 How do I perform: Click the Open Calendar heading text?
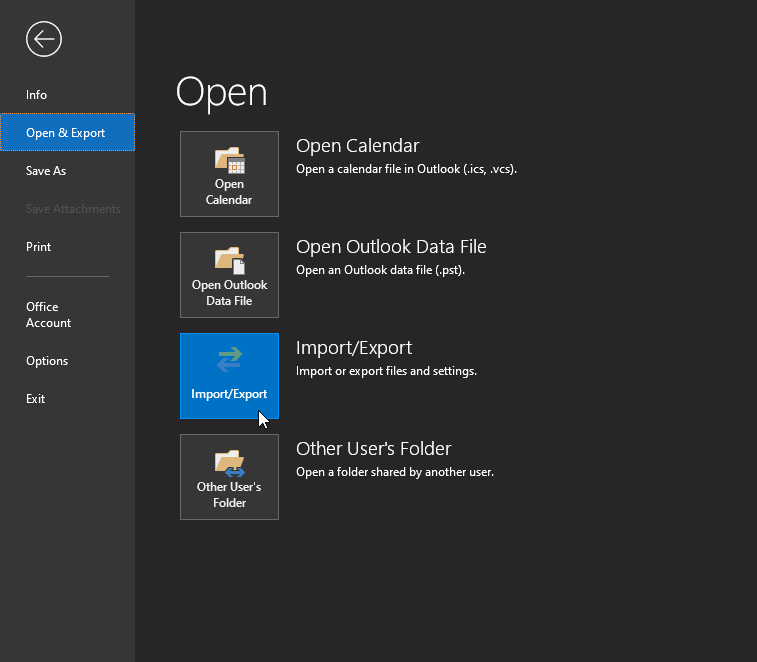point(358,146)
